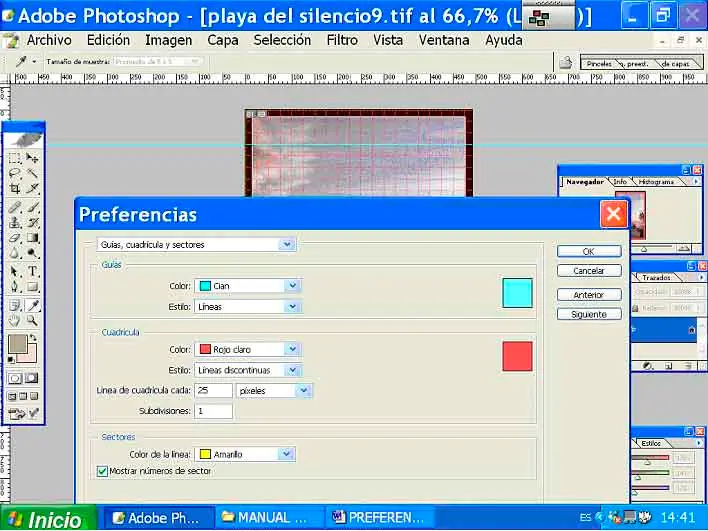The width and height of the screenshot is (708, 531).
Task: Click foreground color swatch in toolbox
Action: (18, 344)
